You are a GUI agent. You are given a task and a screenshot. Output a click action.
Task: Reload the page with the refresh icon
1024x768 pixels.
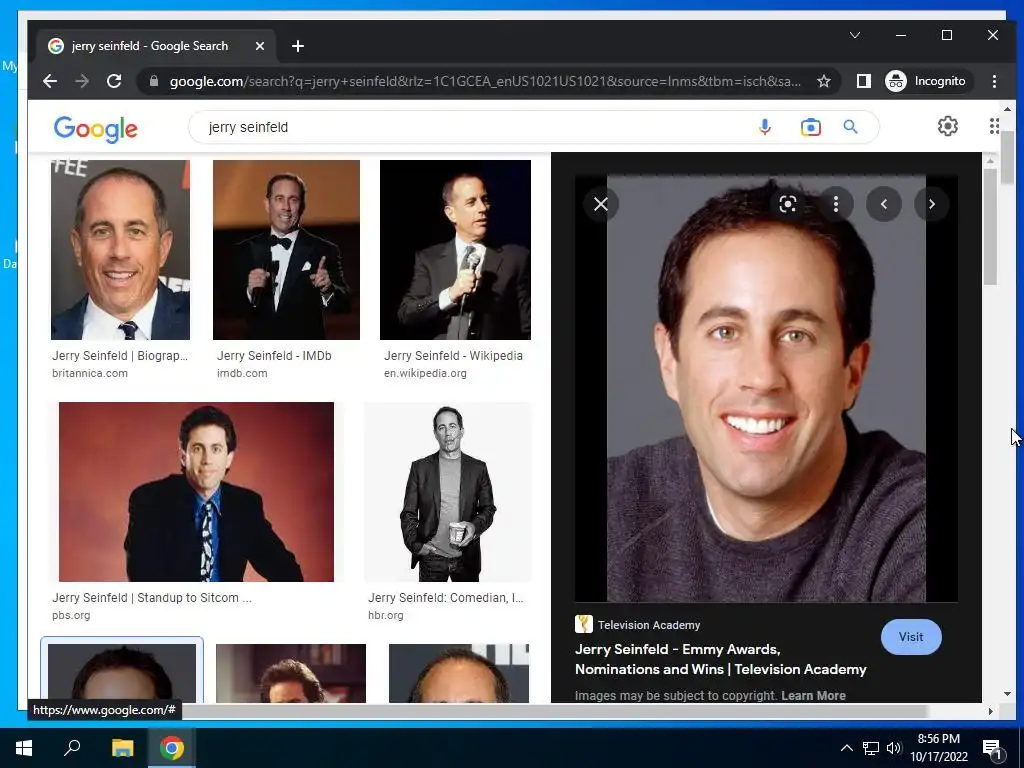point(114,81)
